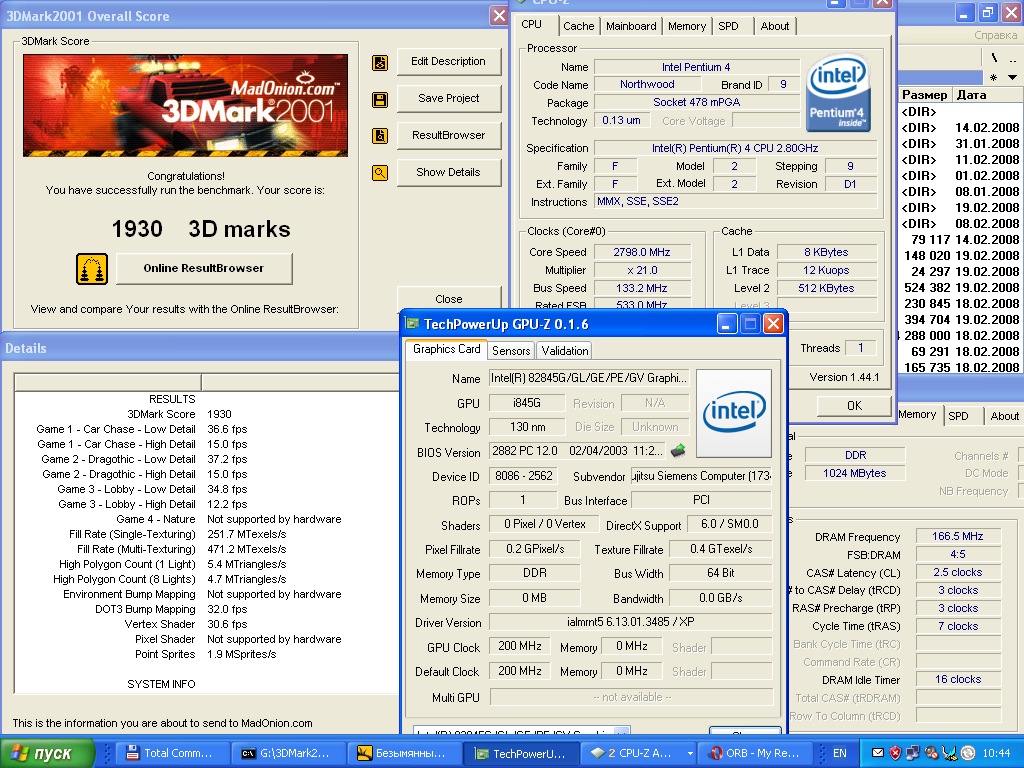The height and width of the screenshot is (768, 1024).
Task: Click the DRAM Frequency value 166.5 MHz
Action: [957, 536]
